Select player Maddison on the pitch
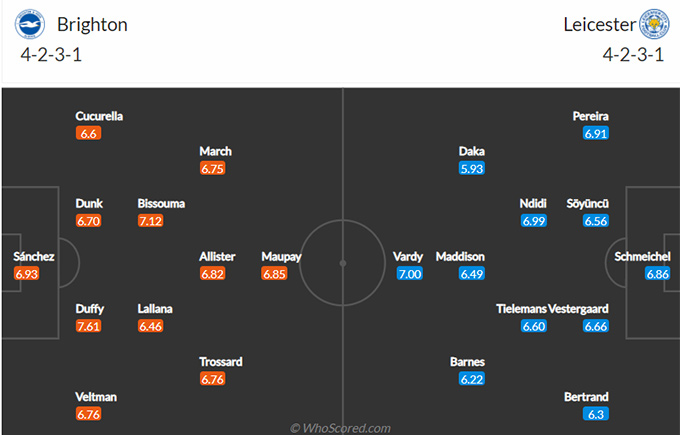 (x=460, y=256)
